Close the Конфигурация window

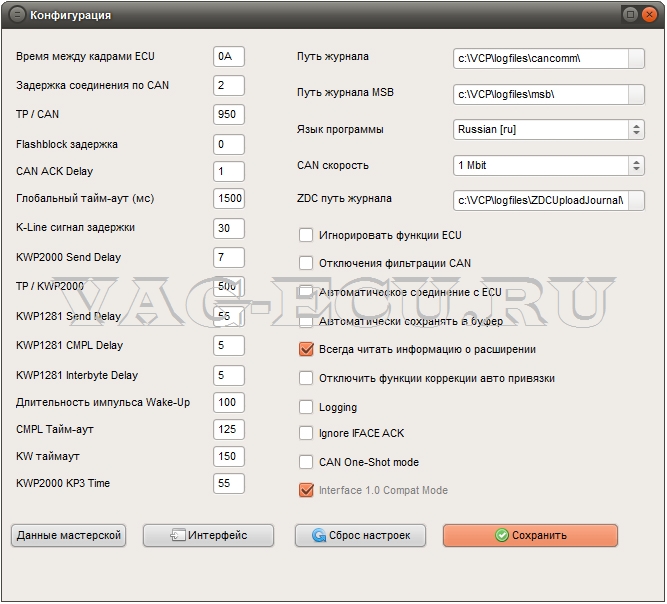coord(650,15)
